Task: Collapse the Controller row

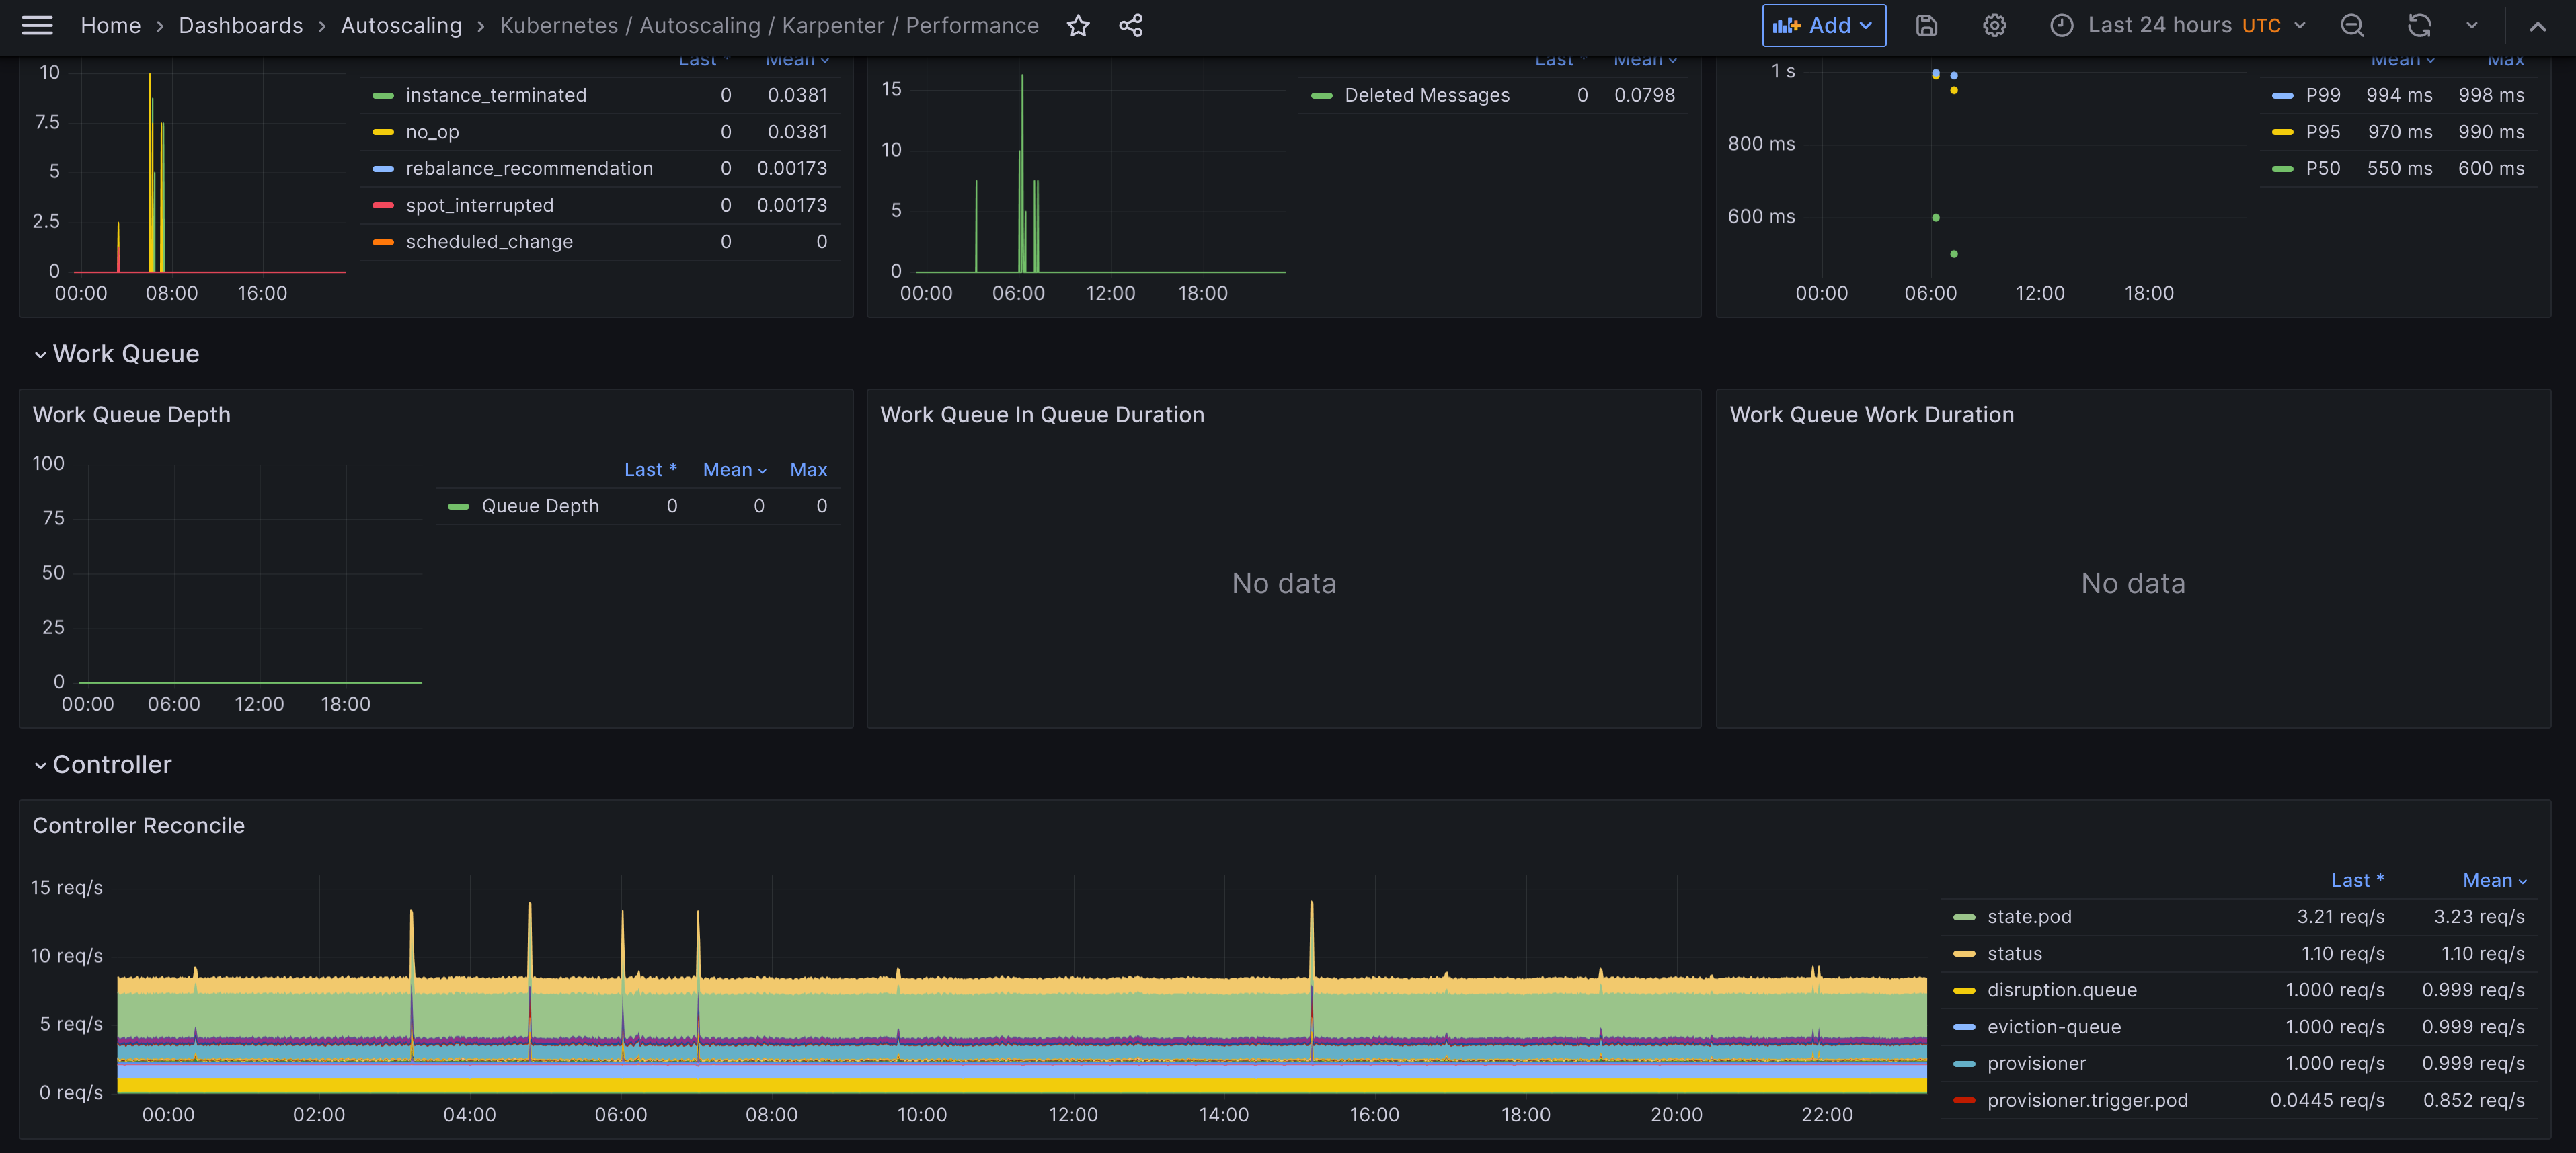Action: pos(111,764)
